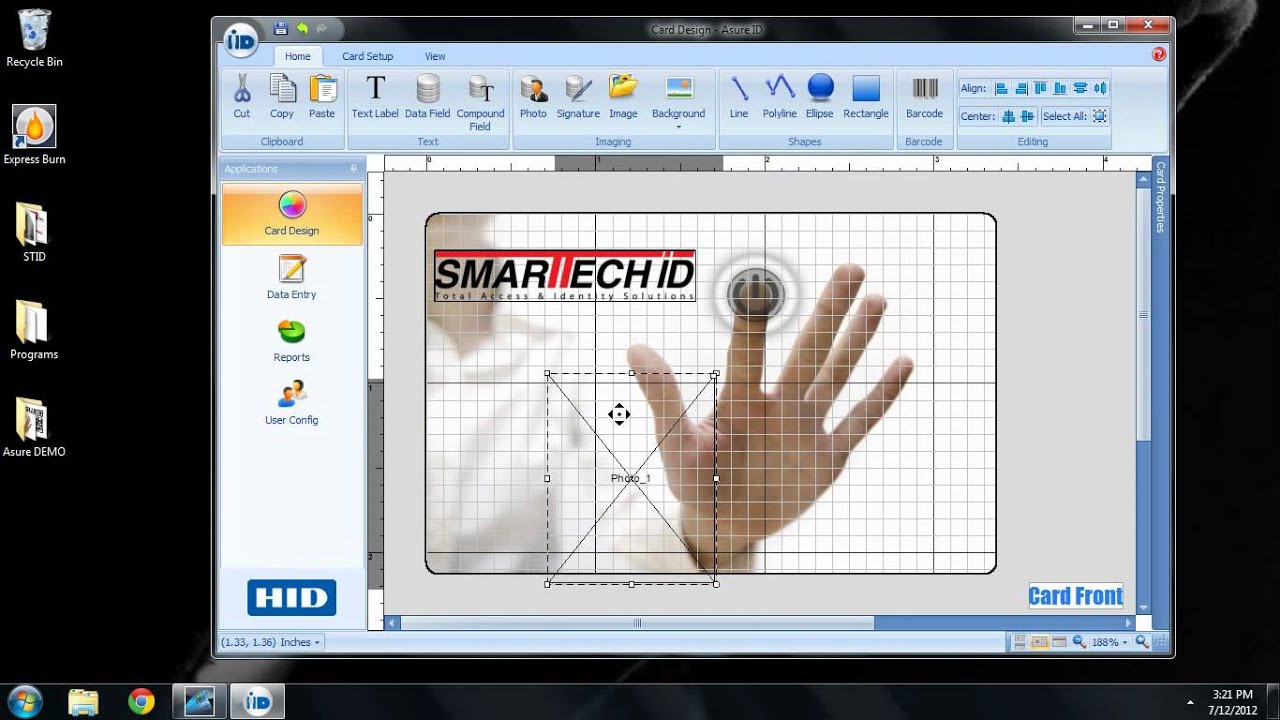Zoom in using the plus magnifier
This screenshot has width=1280, height=720.
[1142, 642]
